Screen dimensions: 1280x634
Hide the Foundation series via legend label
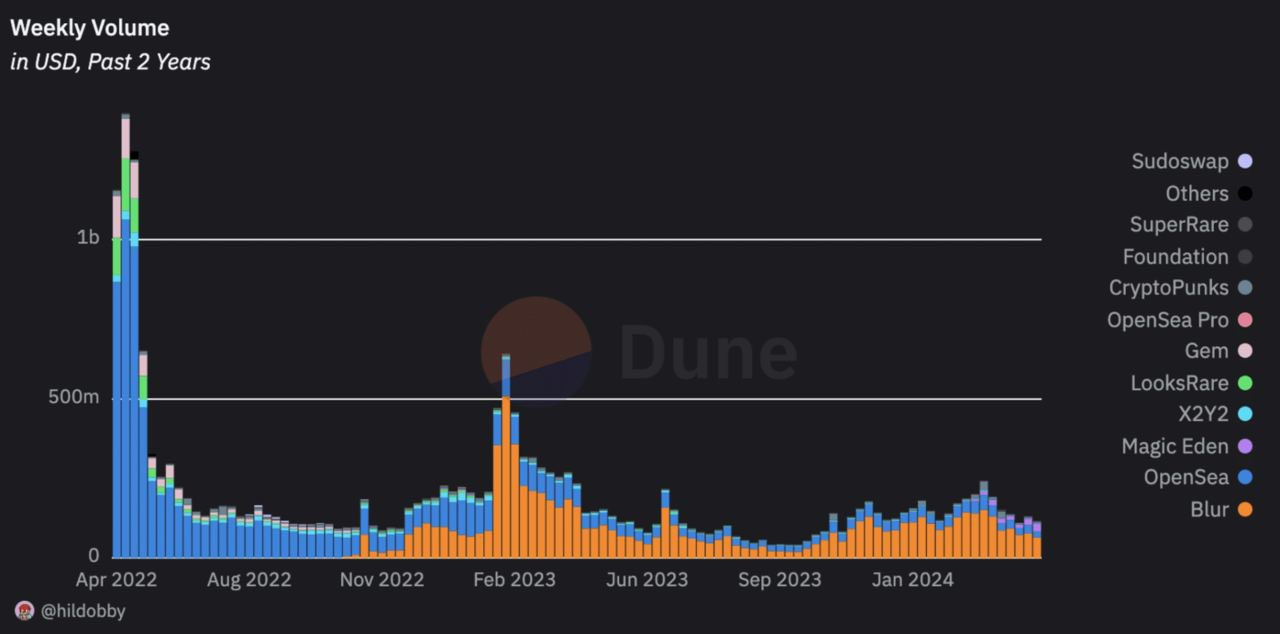(x=1175, y=257)
